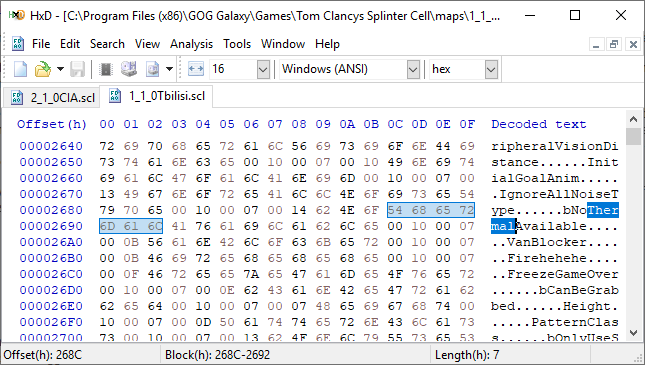Viewport: 645px width, 365px height.
Task: Click offset row 00002640
Action: (51, 146)
